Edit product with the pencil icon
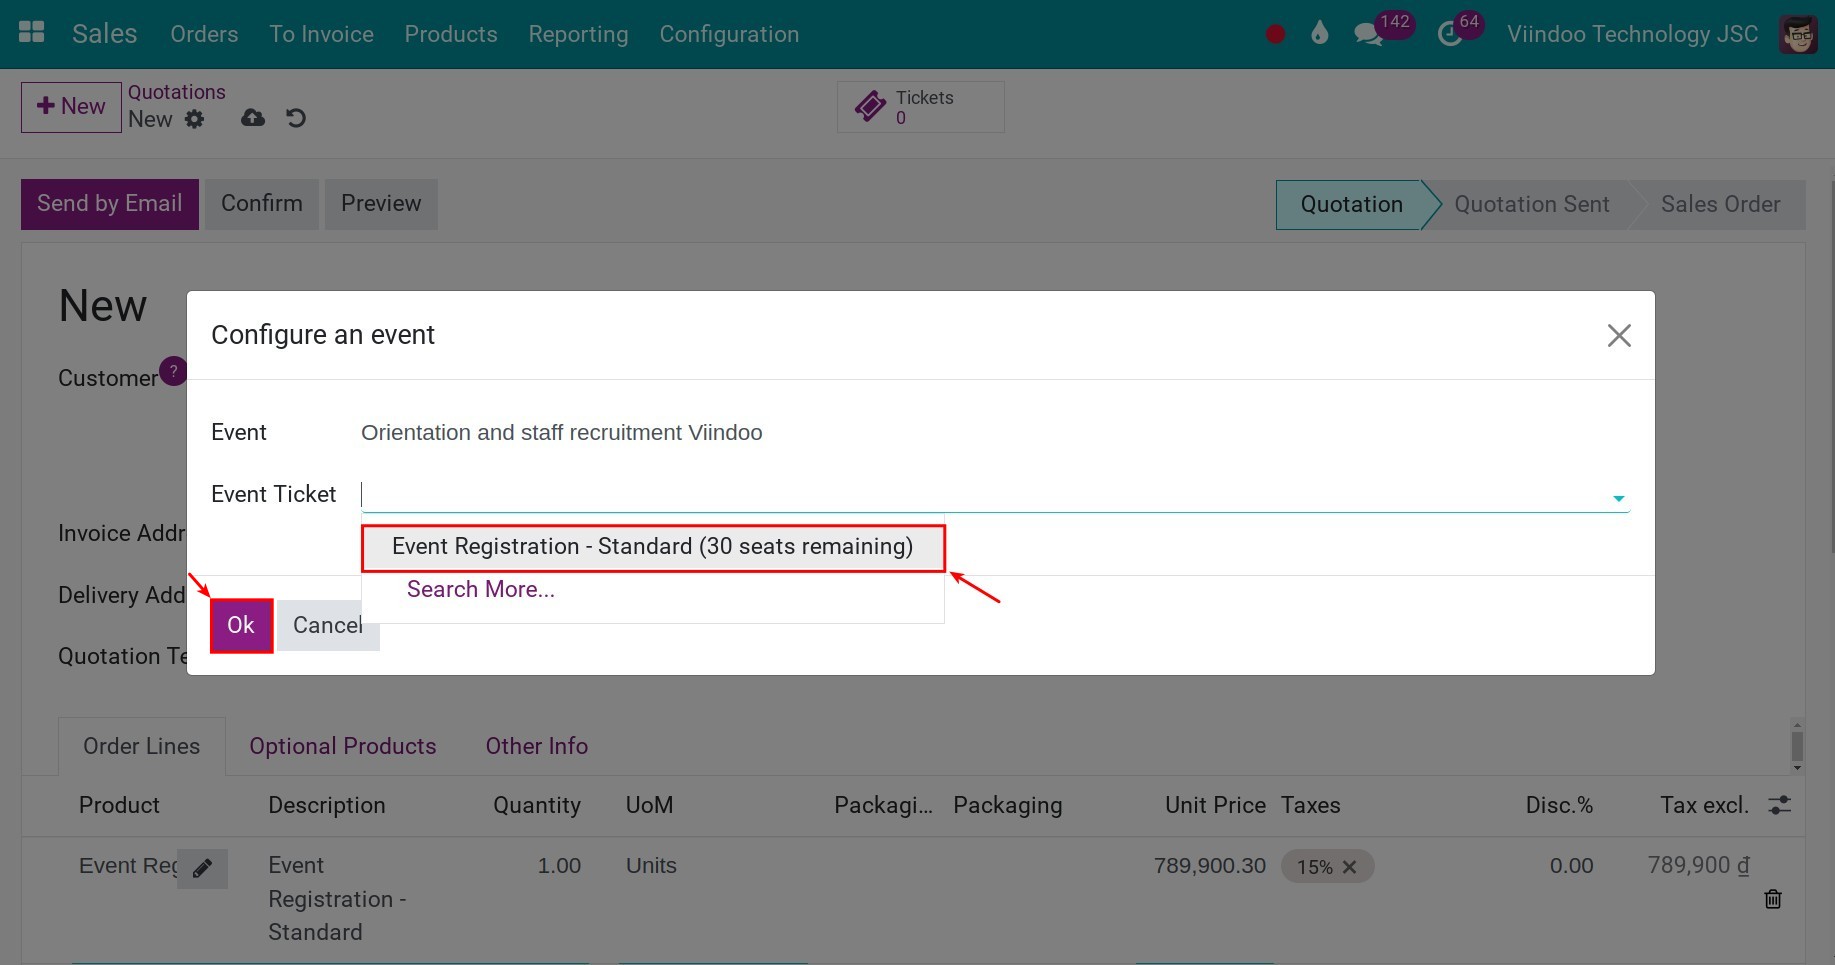1835x965 pixels. (x=203, y=868)
